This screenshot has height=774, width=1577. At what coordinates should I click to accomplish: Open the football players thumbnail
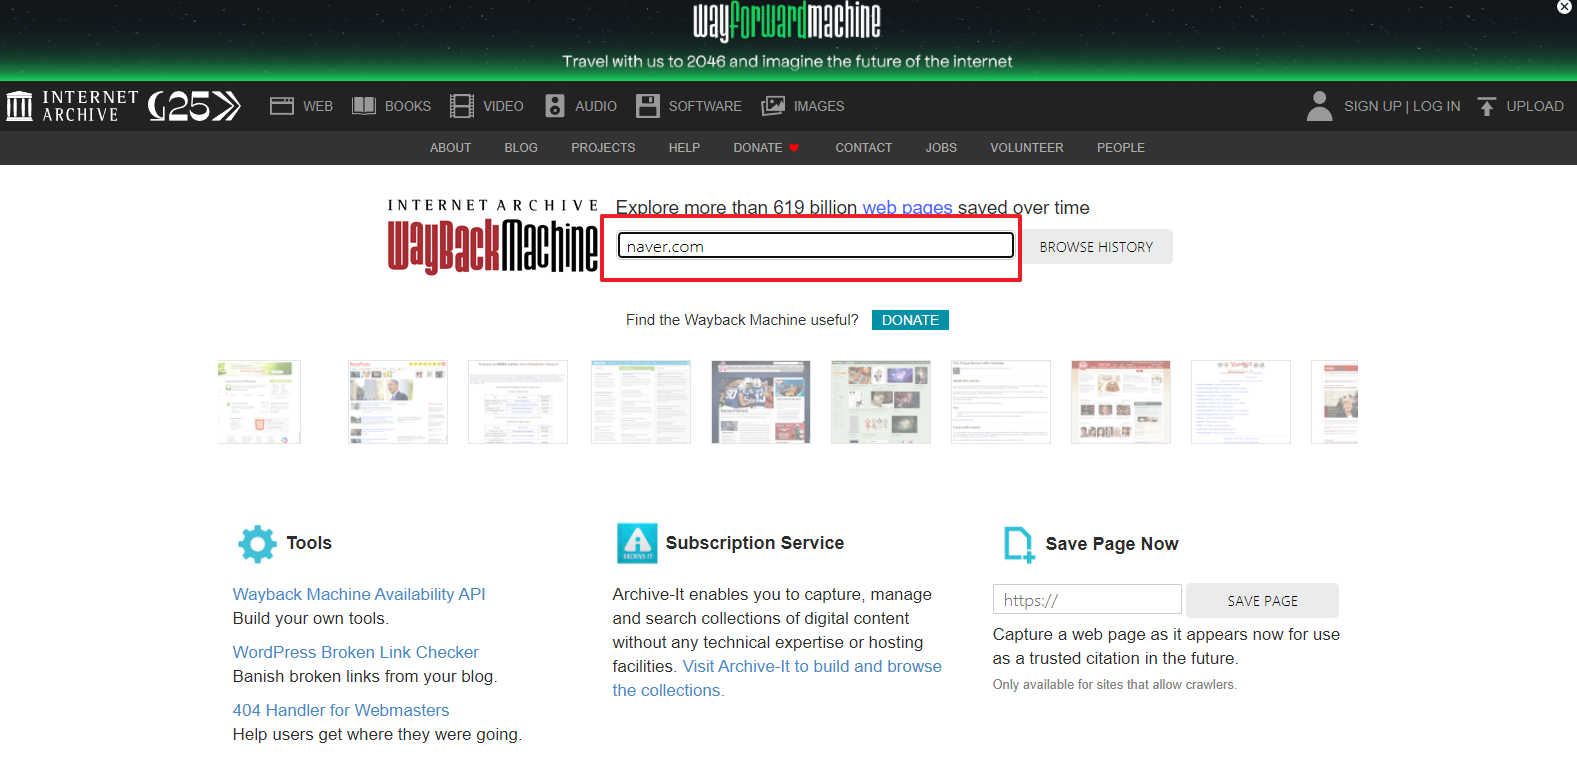point(761,402)
